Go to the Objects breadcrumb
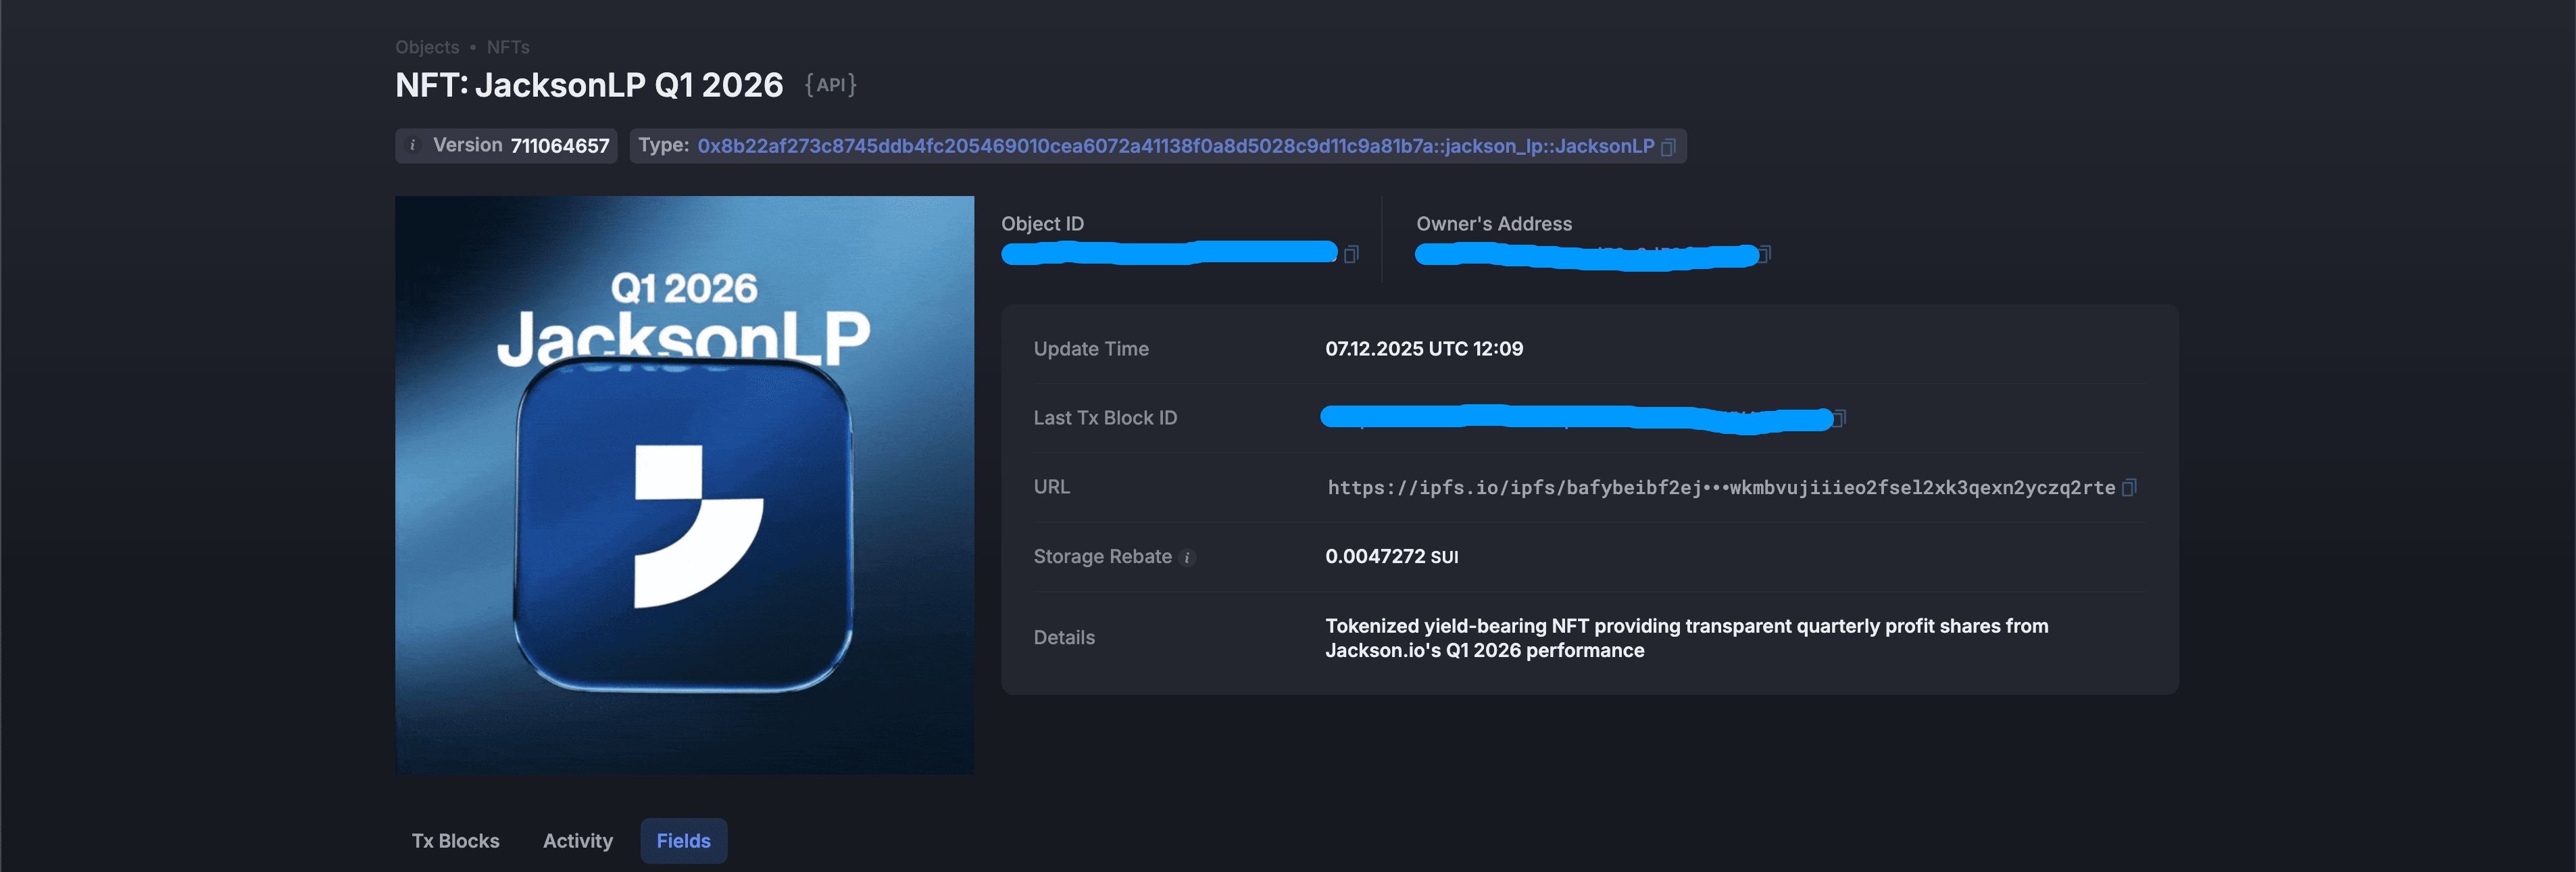 (x=427, y=47)
